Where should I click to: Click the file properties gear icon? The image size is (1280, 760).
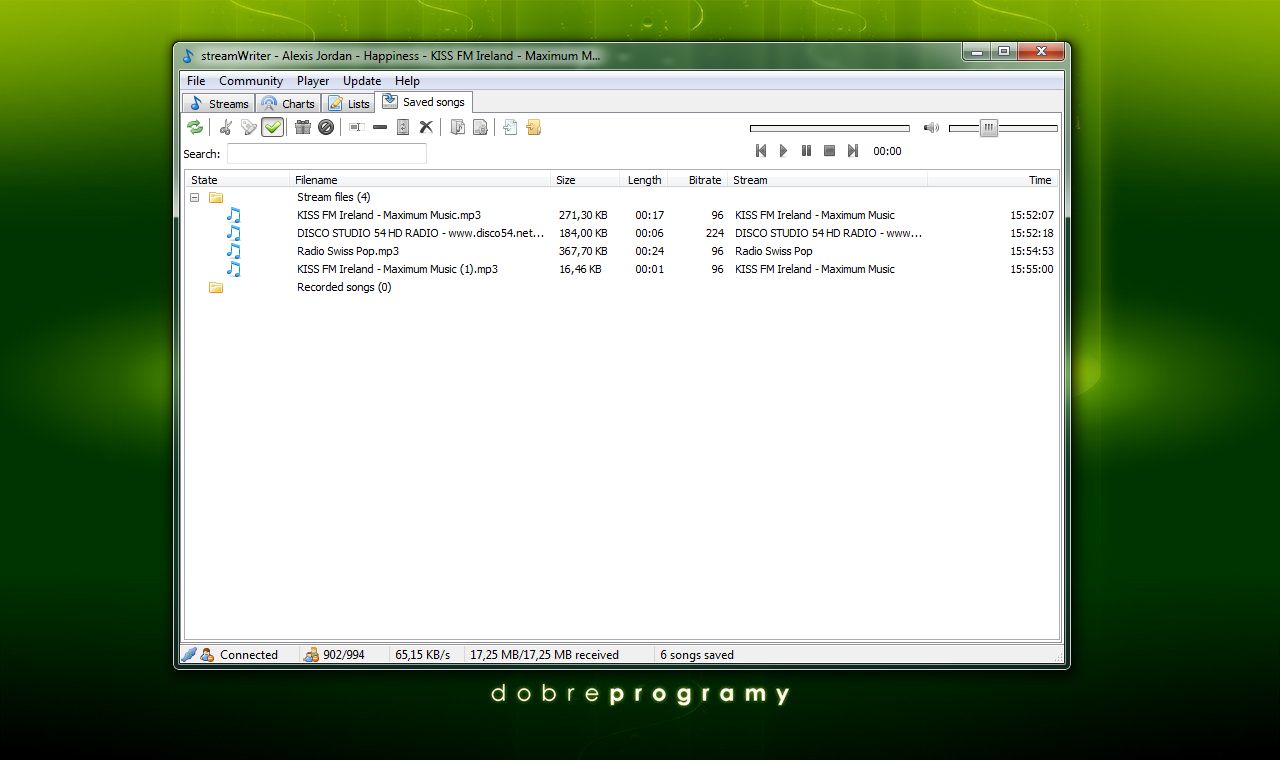(x=480, y=127)
